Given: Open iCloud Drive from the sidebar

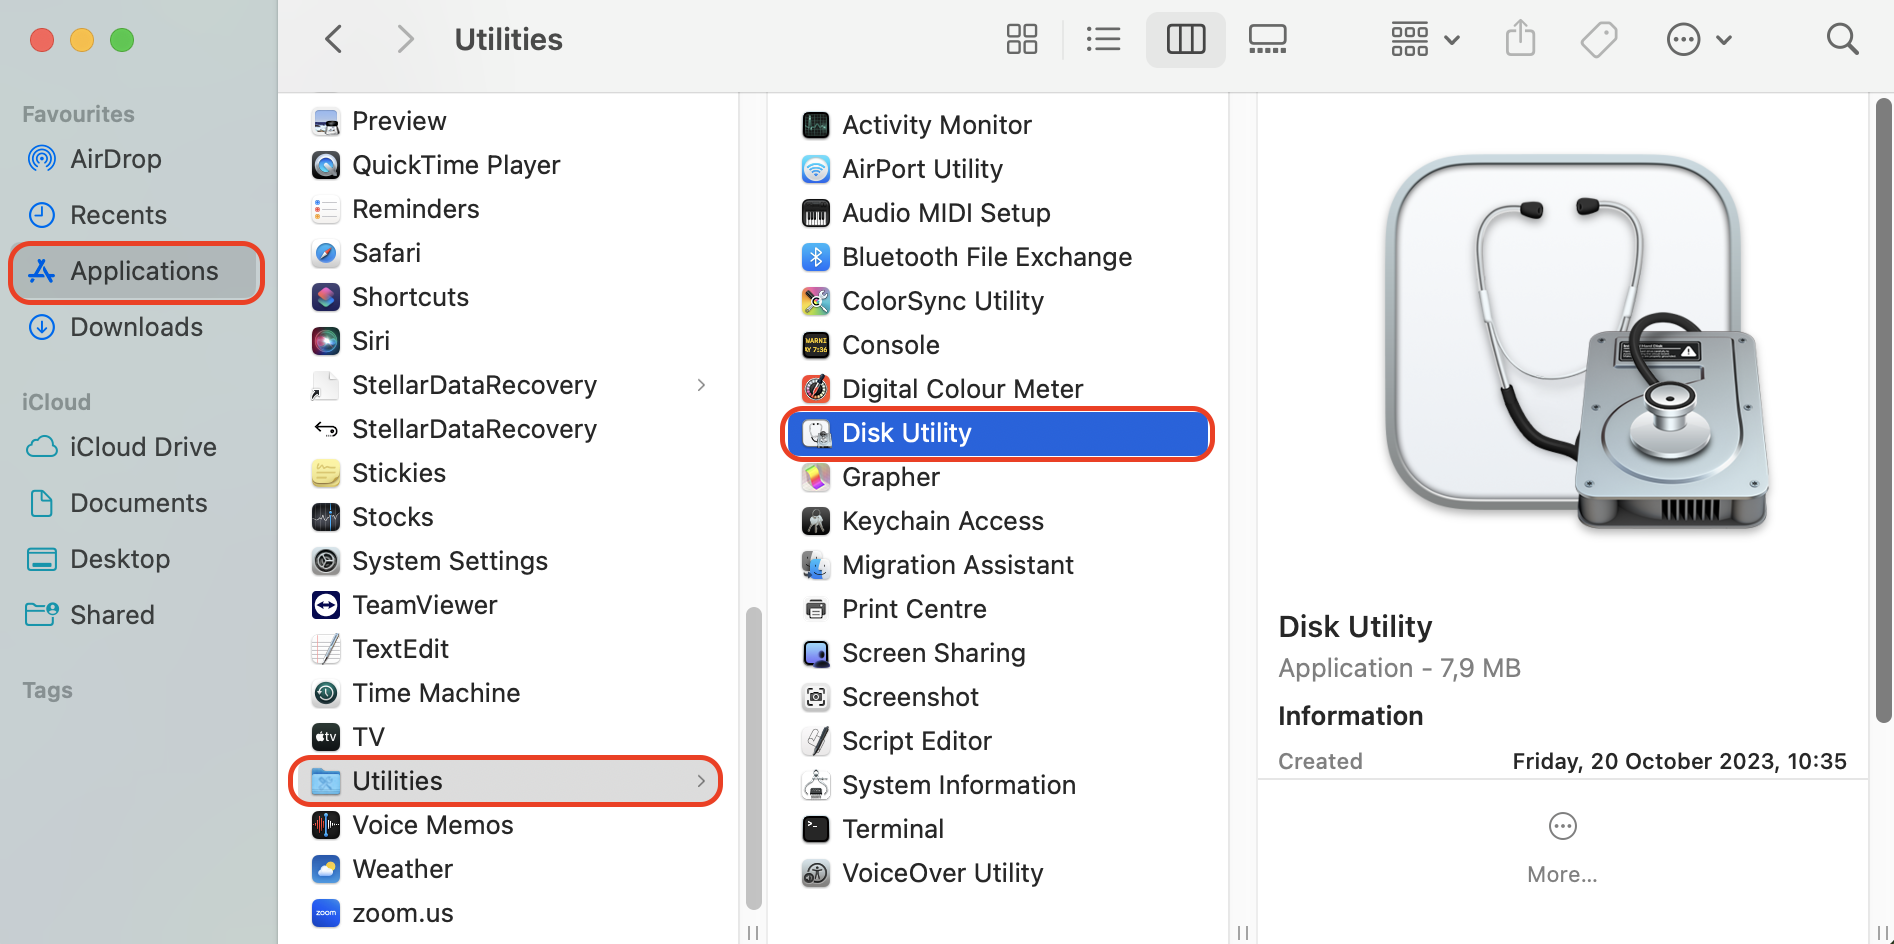Looking at the screenshot, I should pos(143,447).
